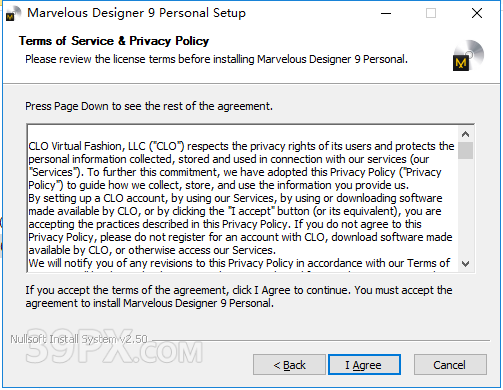
Task: Go to the previous step with Back
Action: click(289, 365)
